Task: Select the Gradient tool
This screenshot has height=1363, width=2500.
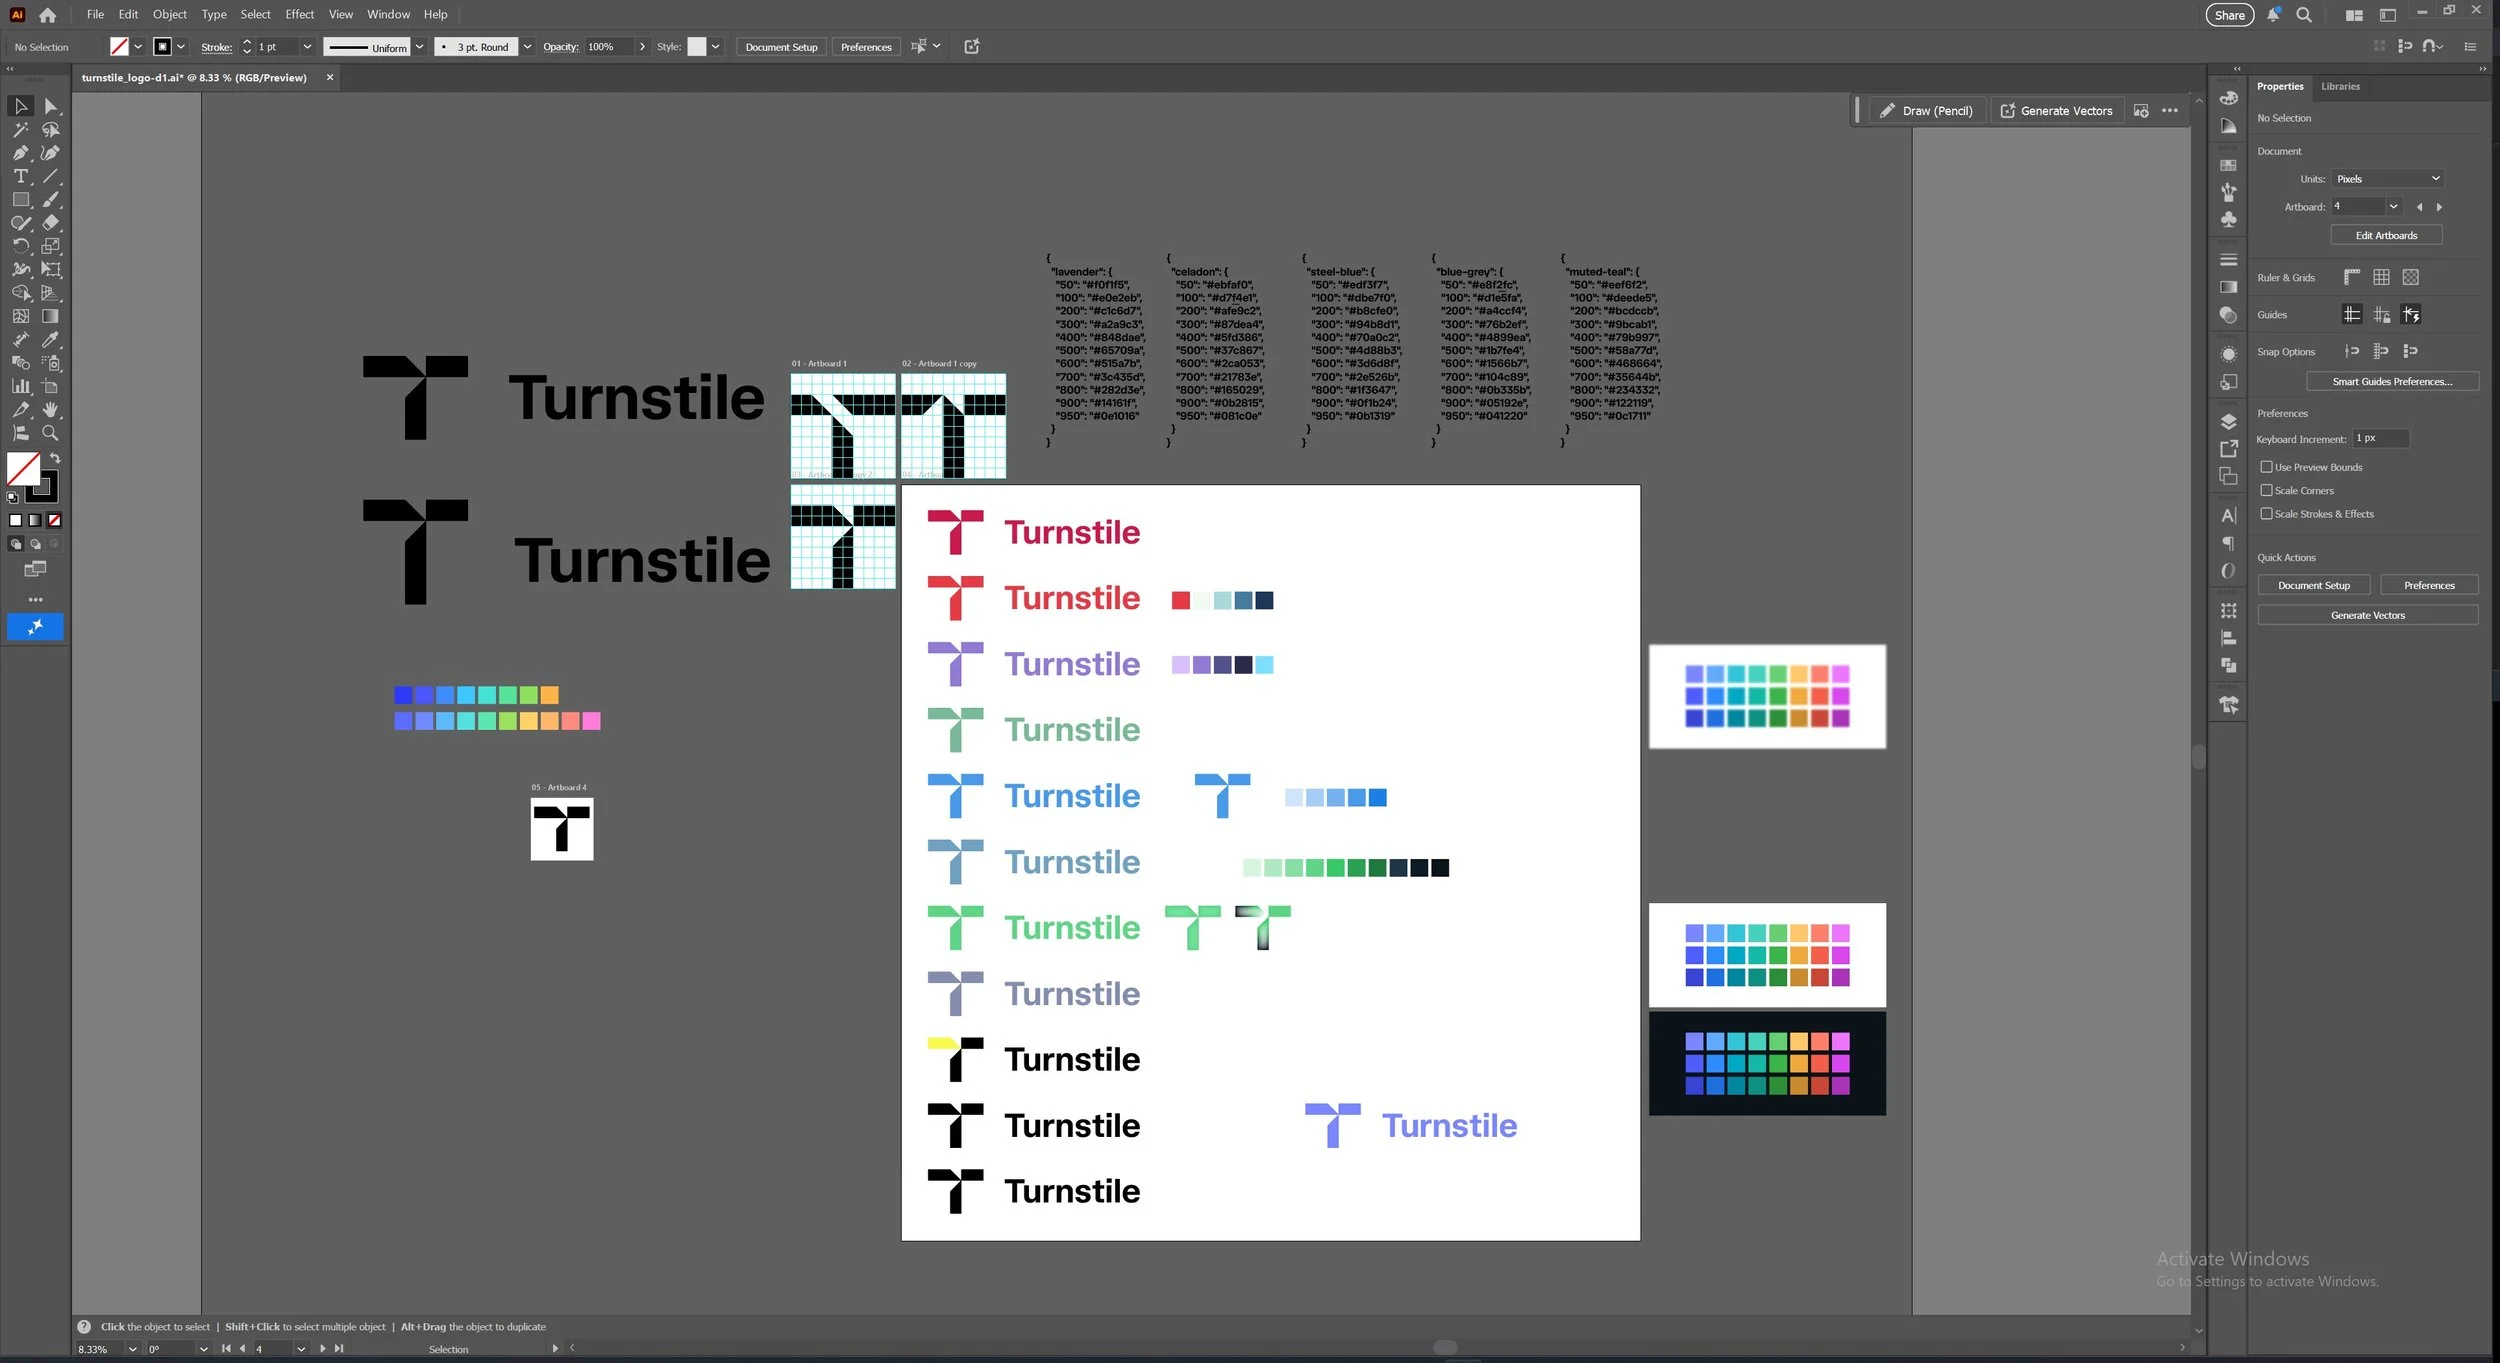Action: [50, 316]
